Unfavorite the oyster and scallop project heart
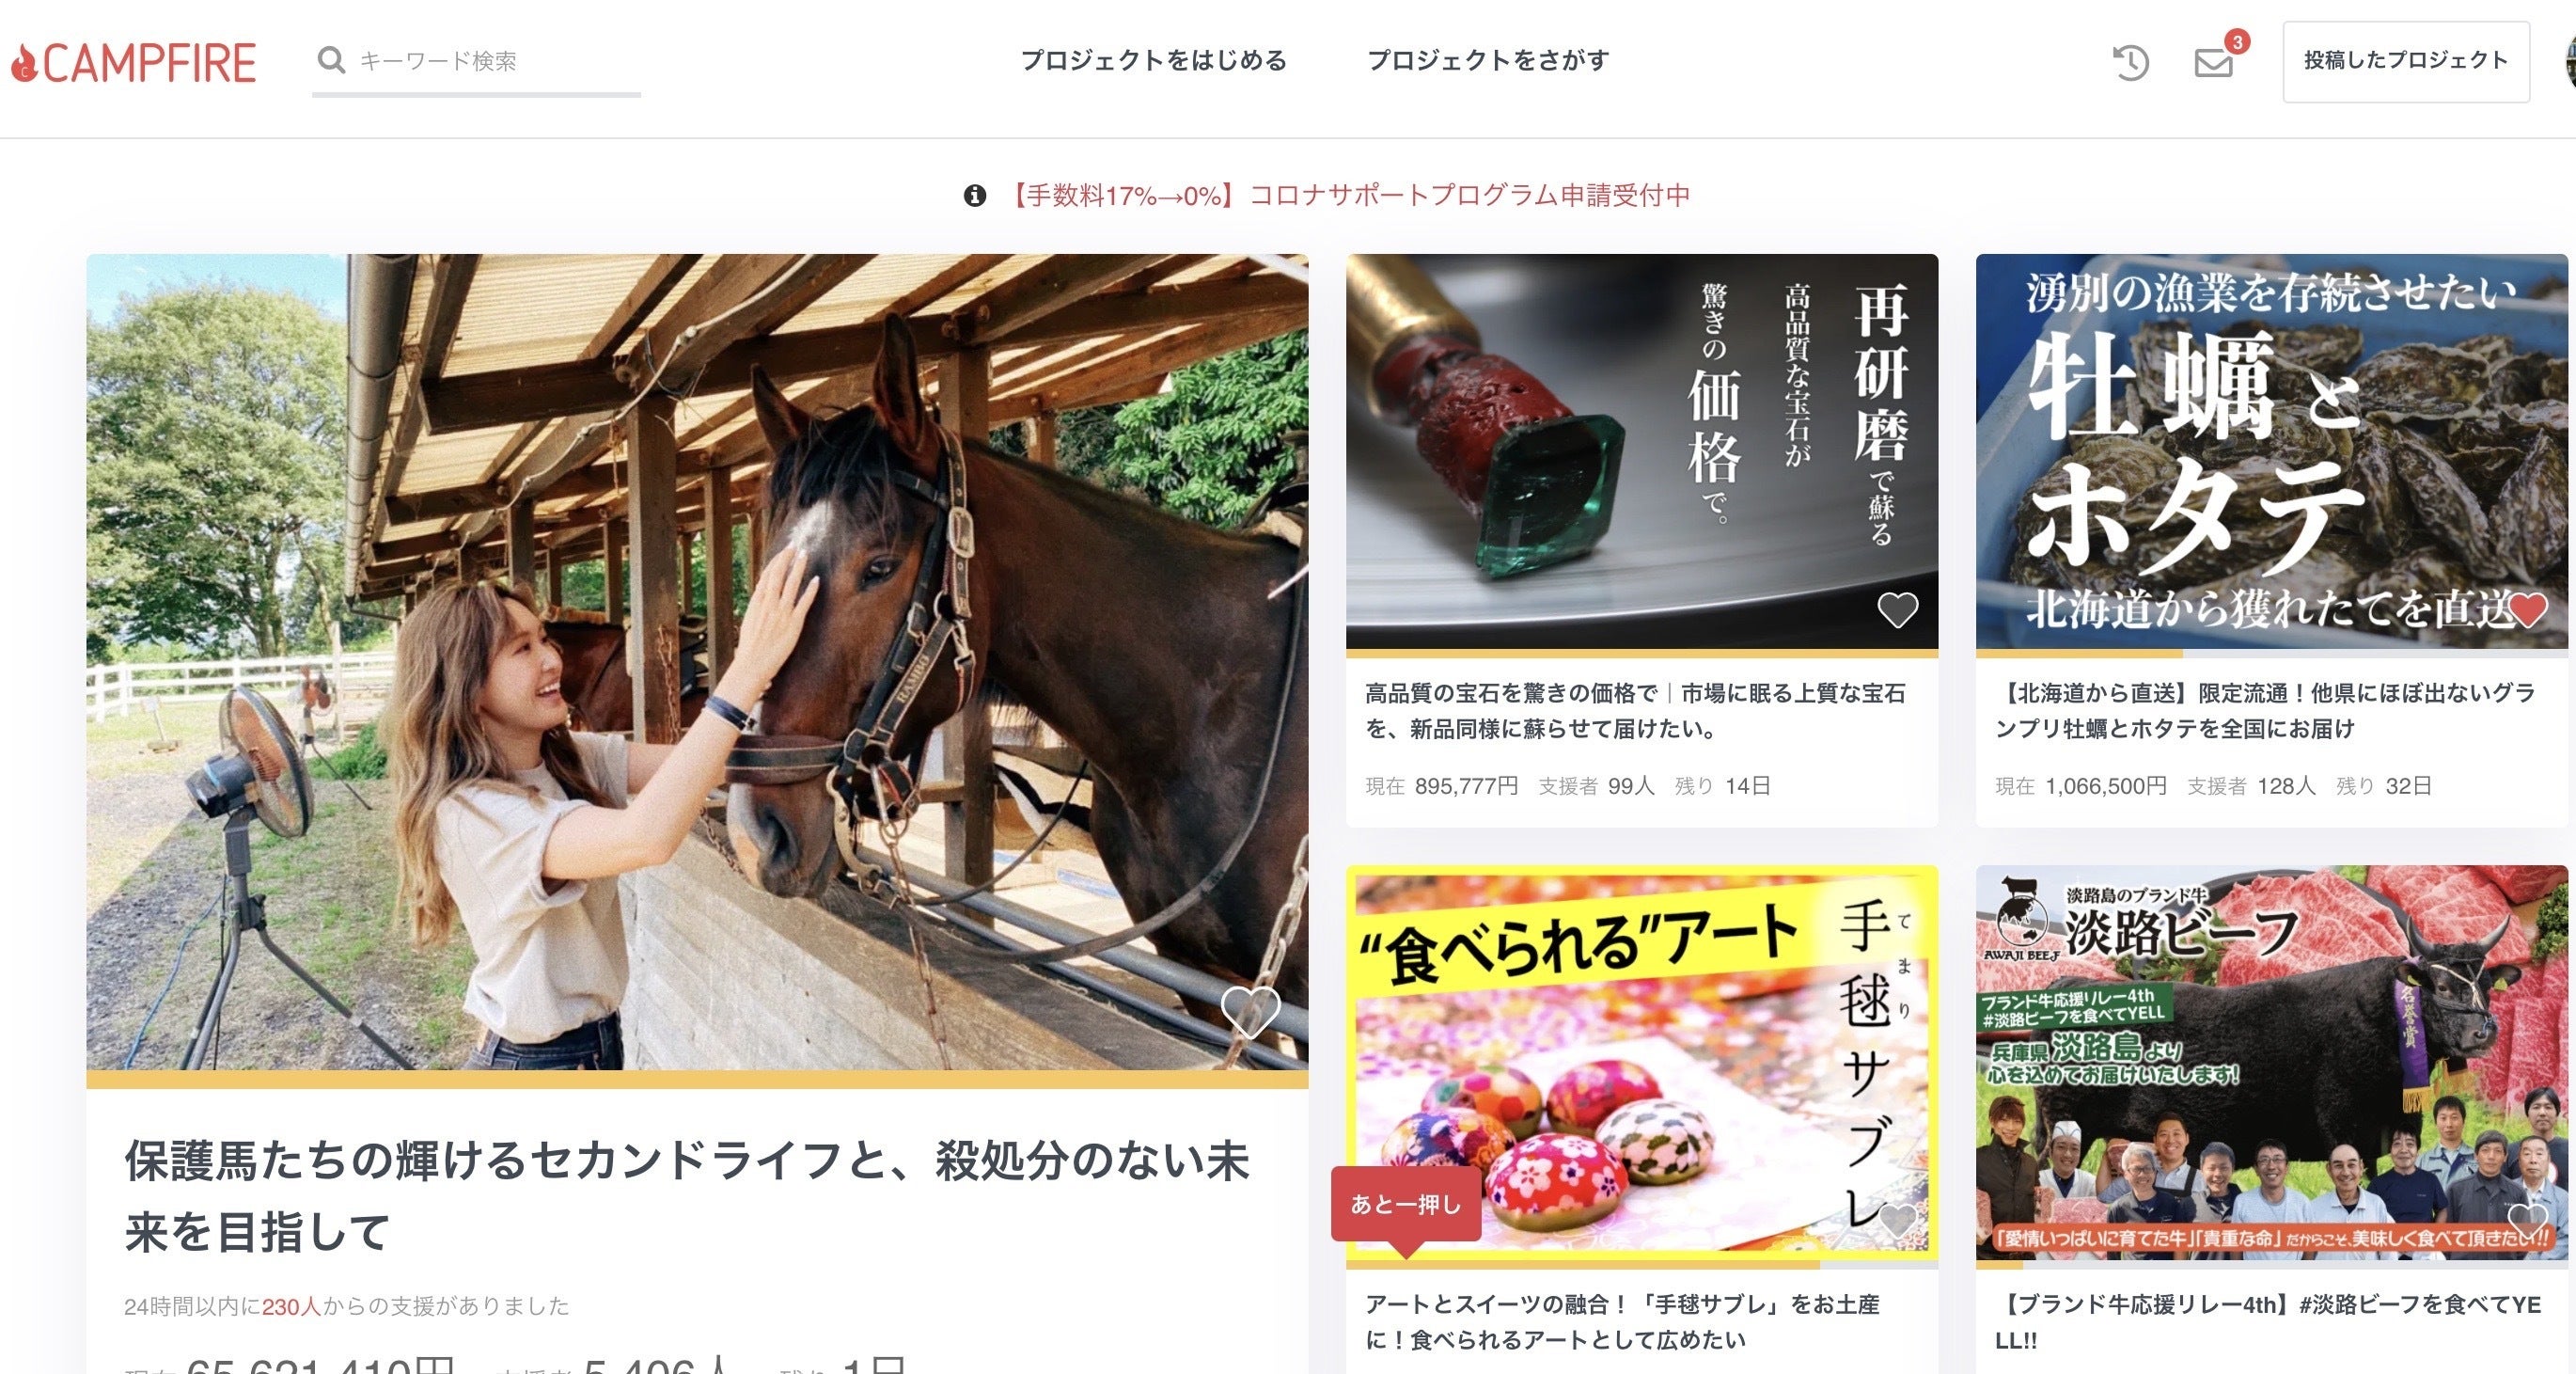The width and height of the screenshot is (2576, 1374). pyautogui.click(x=2527, y=609)
